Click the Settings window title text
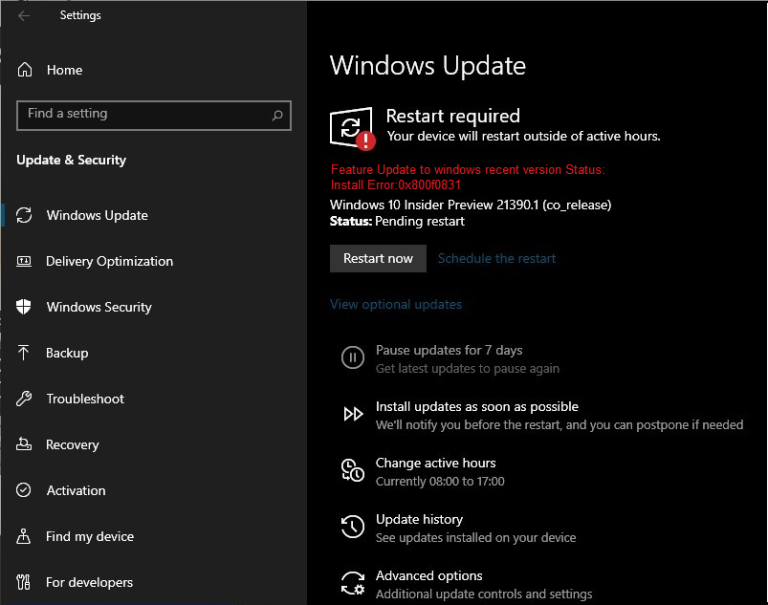Image resolution: width=768 pixels, height=605 pixels. coord(80,15)
